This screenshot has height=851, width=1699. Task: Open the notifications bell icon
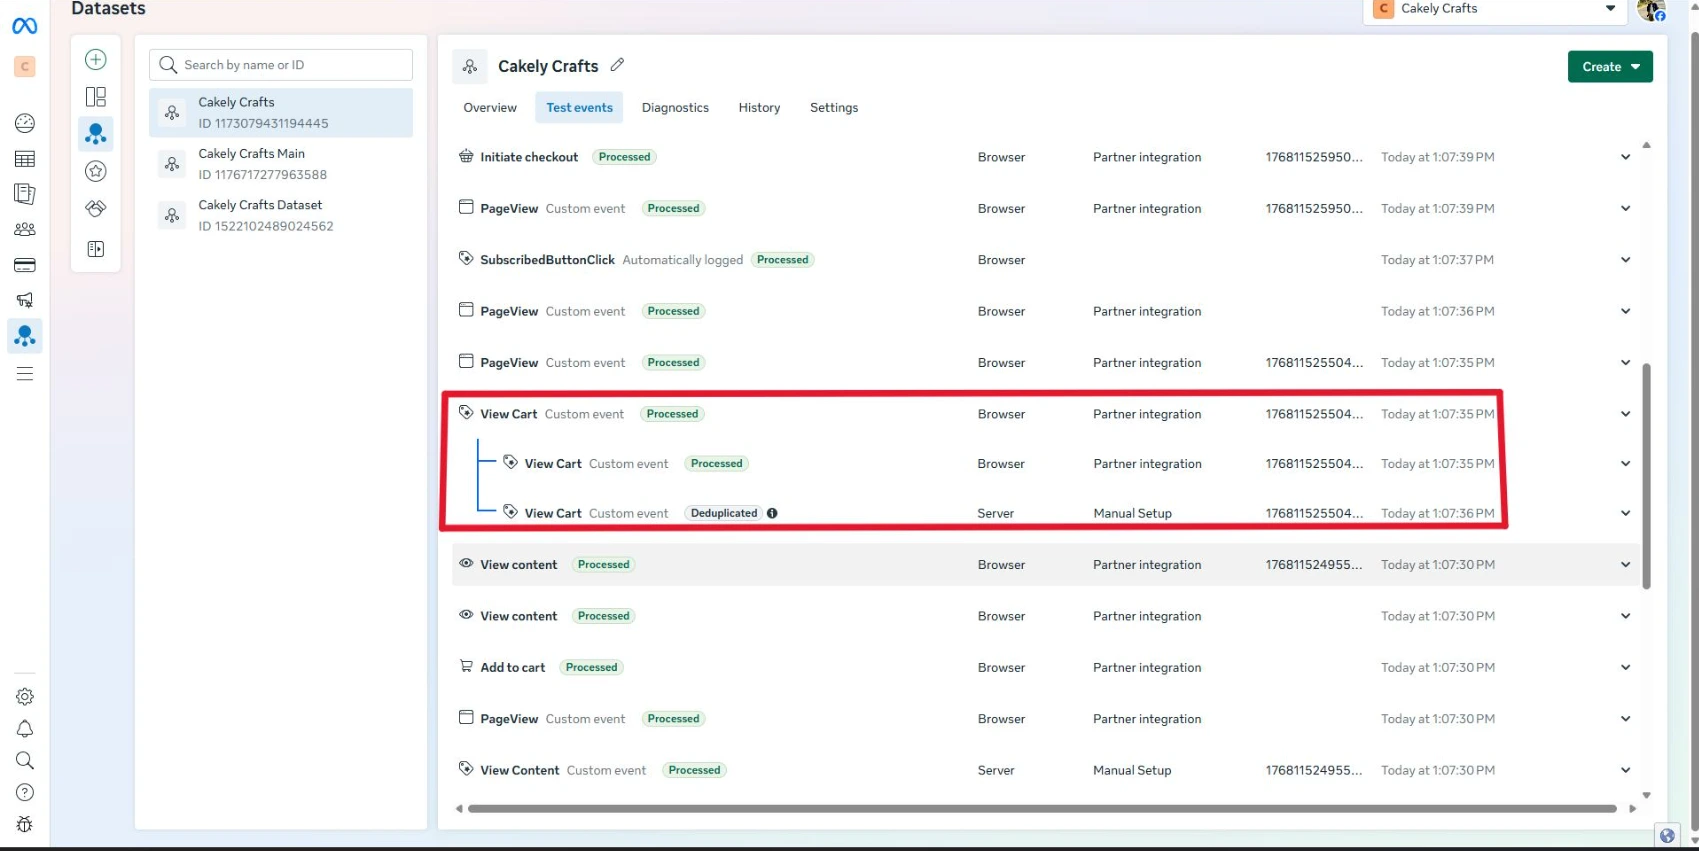(x=25, y=729)
